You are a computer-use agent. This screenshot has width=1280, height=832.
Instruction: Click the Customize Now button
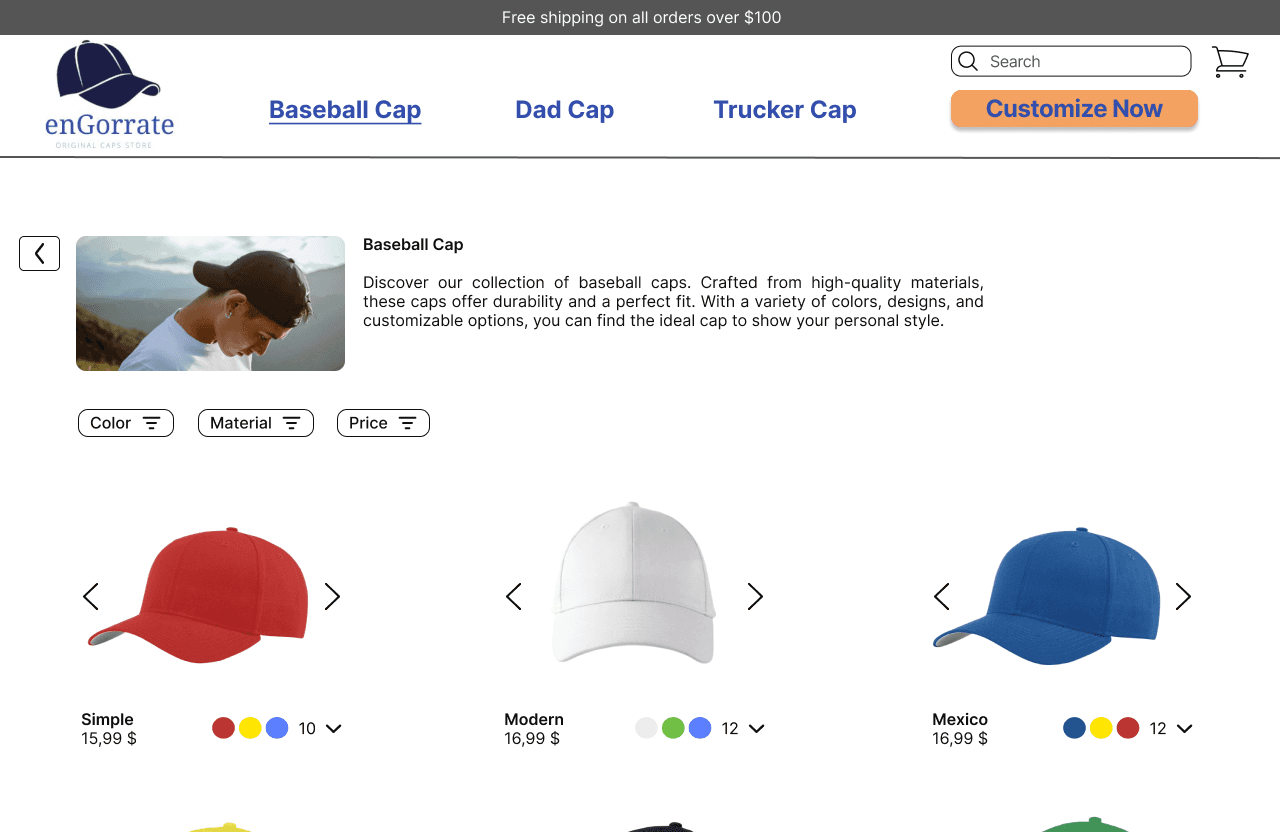click(x=1074, y=109)
